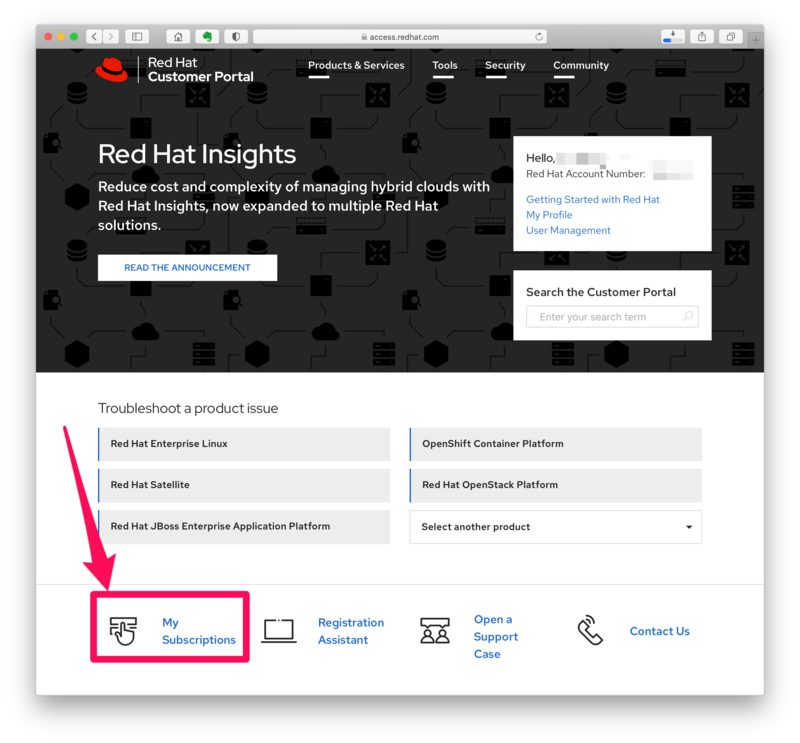The width and height of the screenshot is (800, 743).
Task: Click the Contact Us phone icon
Action: click(590, 630)
